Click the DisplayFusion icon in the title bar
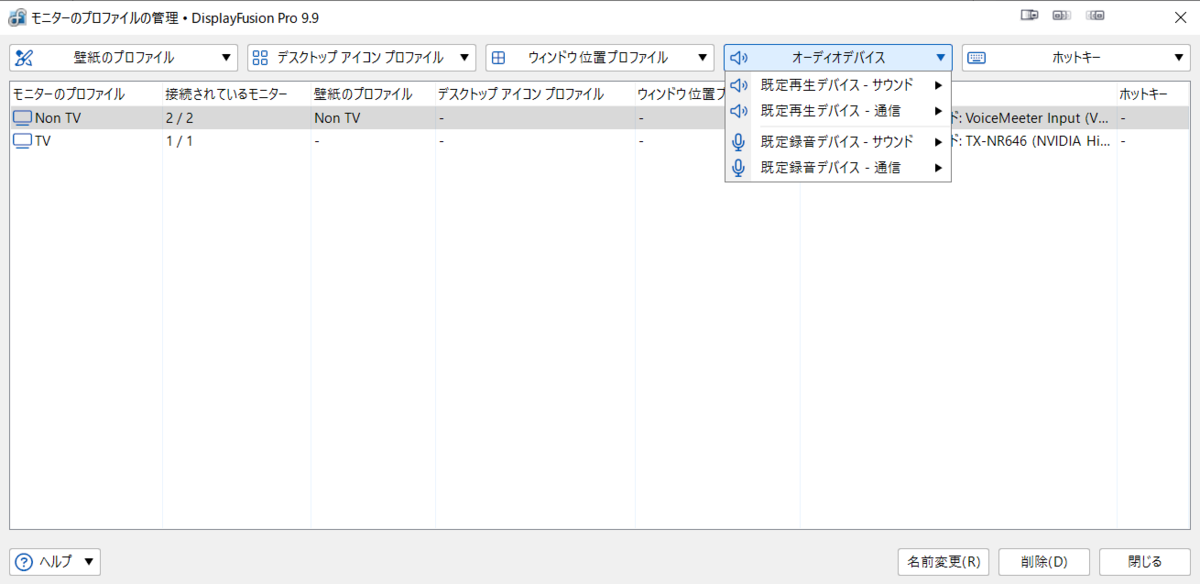 tap(15, 17)
